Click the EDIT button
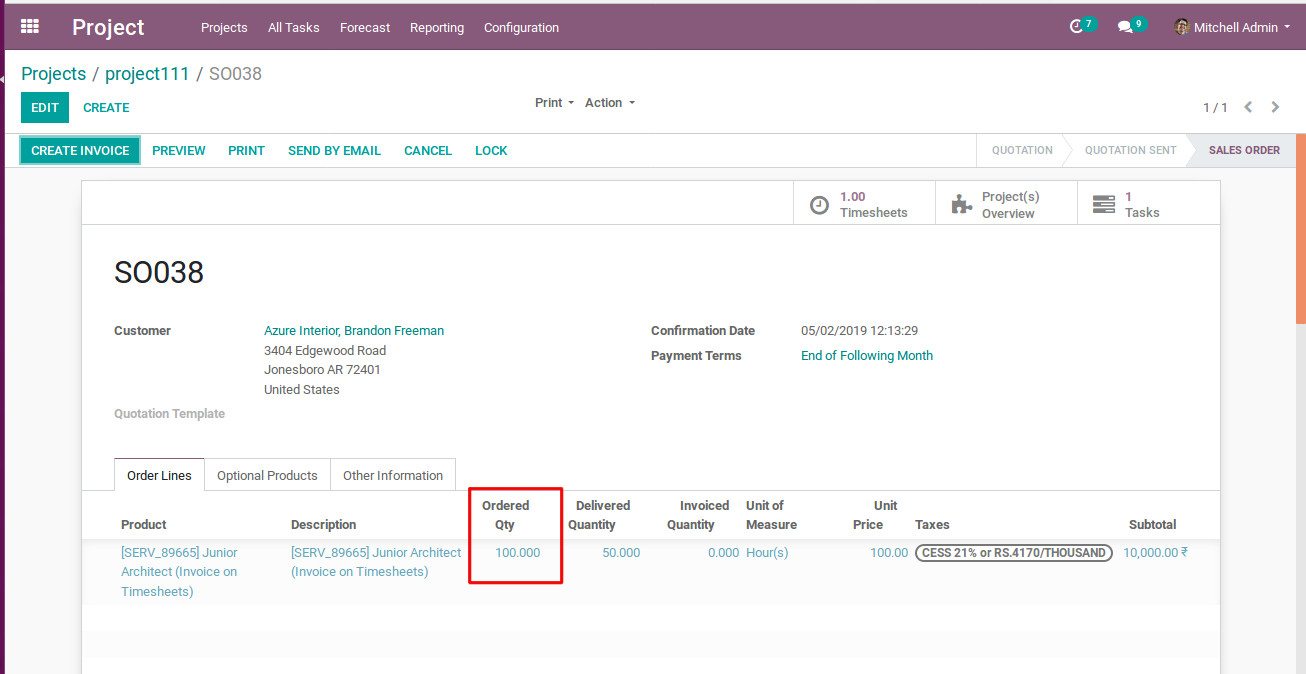1306x674 pixels. 45,107
